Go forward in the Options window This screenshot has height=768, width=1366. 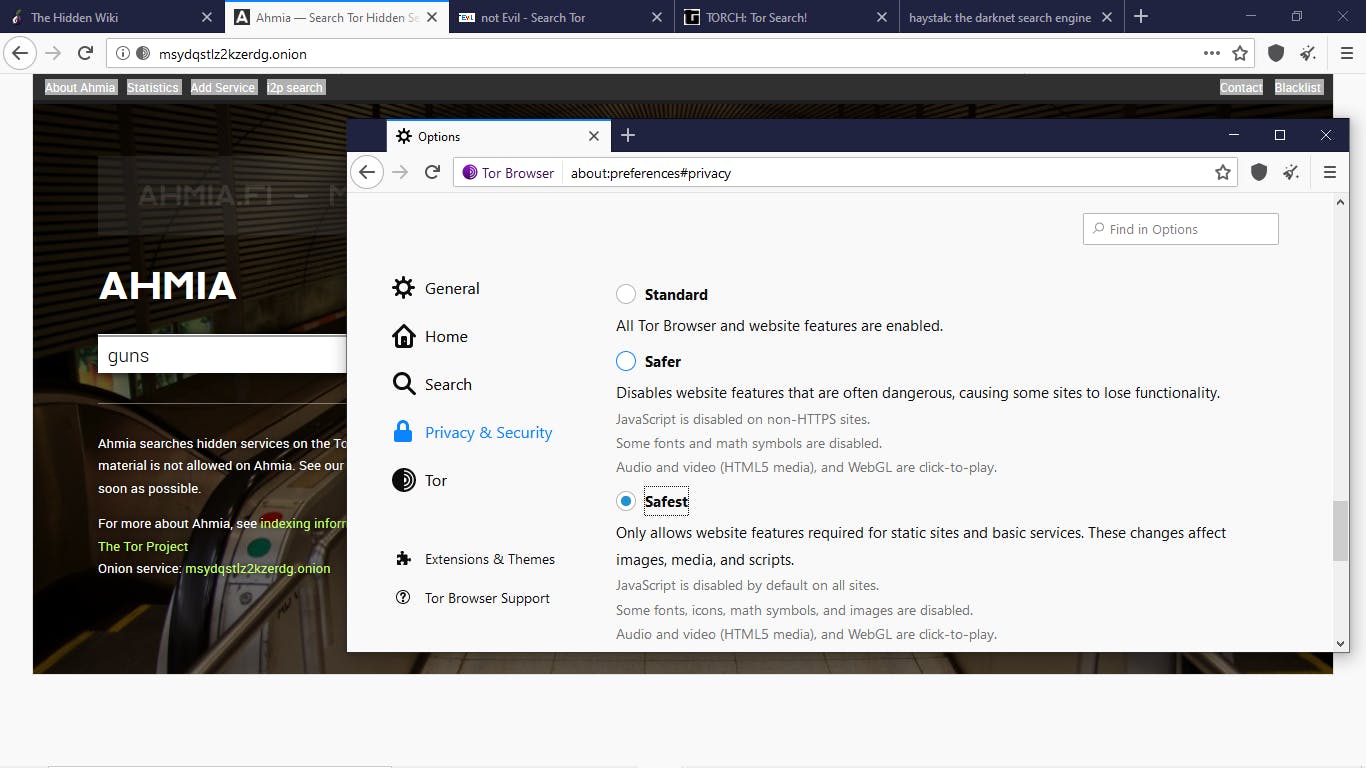400,173
